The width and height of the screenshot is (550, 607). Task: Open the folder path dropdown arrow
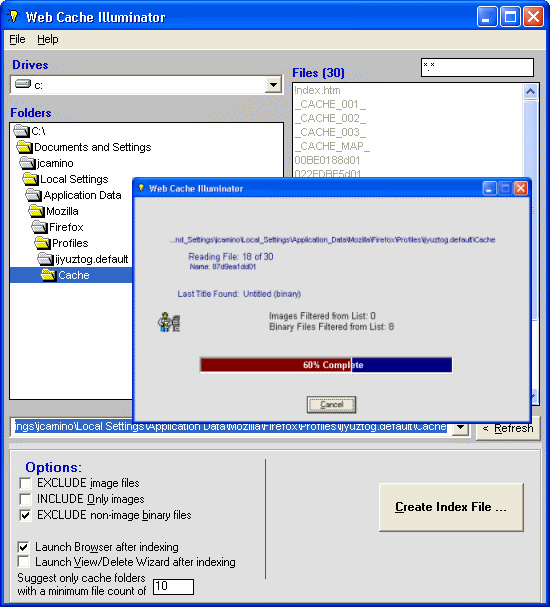pyautogui.click(x=461, y=428)
